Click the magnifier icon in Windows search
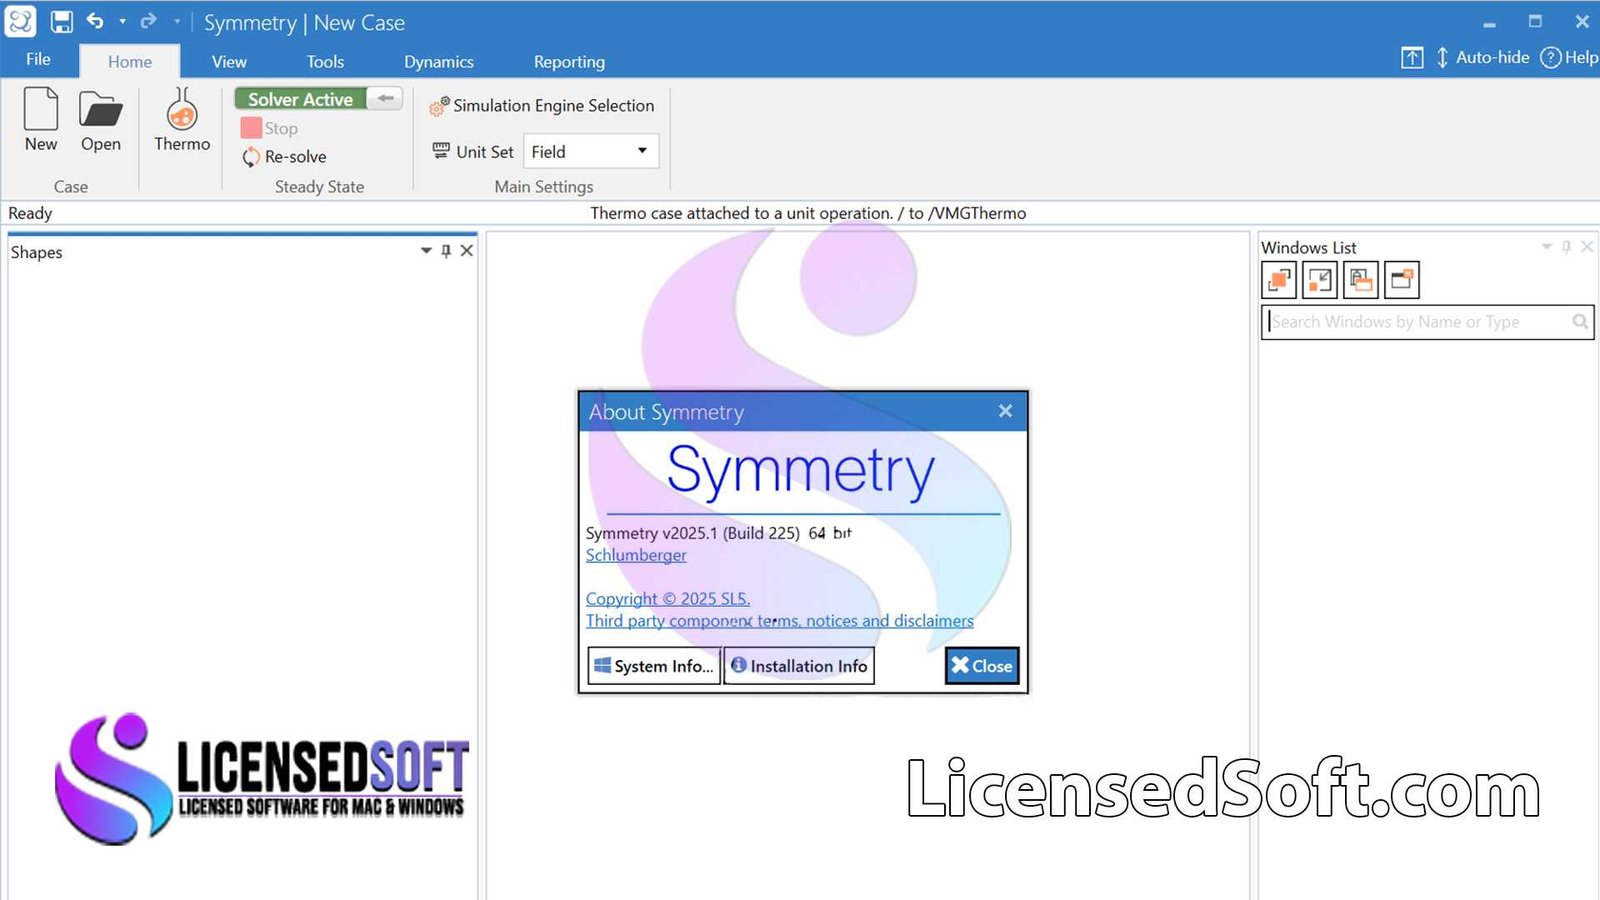 point(1580,322)
